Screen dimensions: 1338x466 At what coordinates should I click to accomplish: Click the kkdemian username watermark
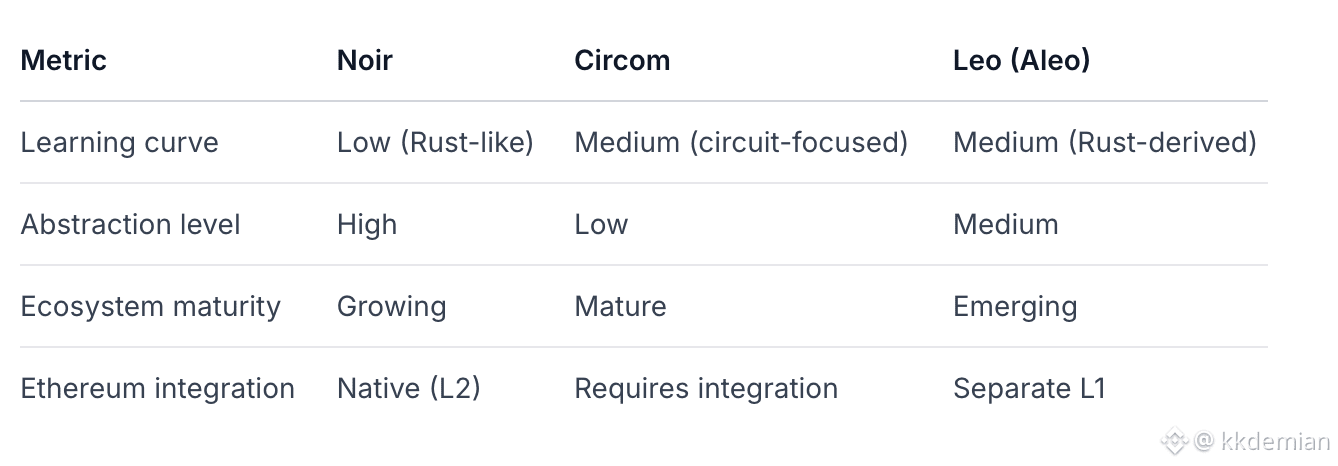click(1275, 442)
